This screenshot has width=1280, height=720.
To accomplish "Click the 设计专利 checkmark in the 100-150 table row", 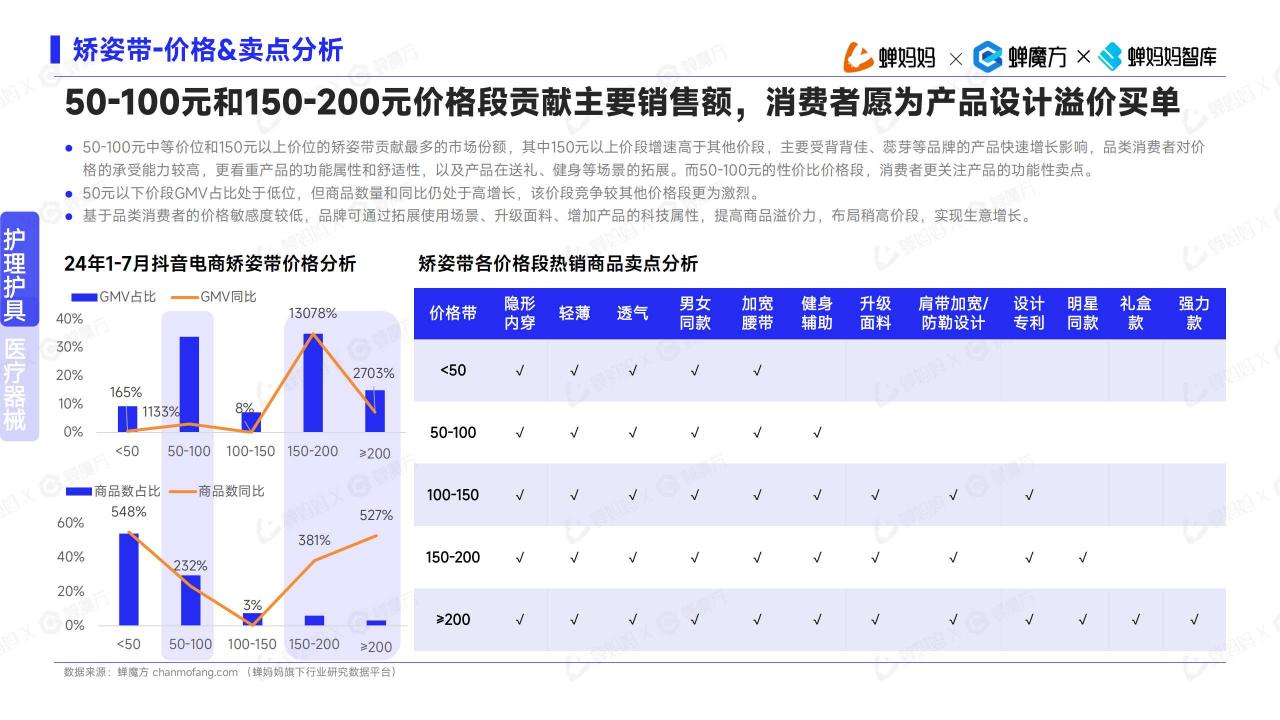I will point(1029,495).
